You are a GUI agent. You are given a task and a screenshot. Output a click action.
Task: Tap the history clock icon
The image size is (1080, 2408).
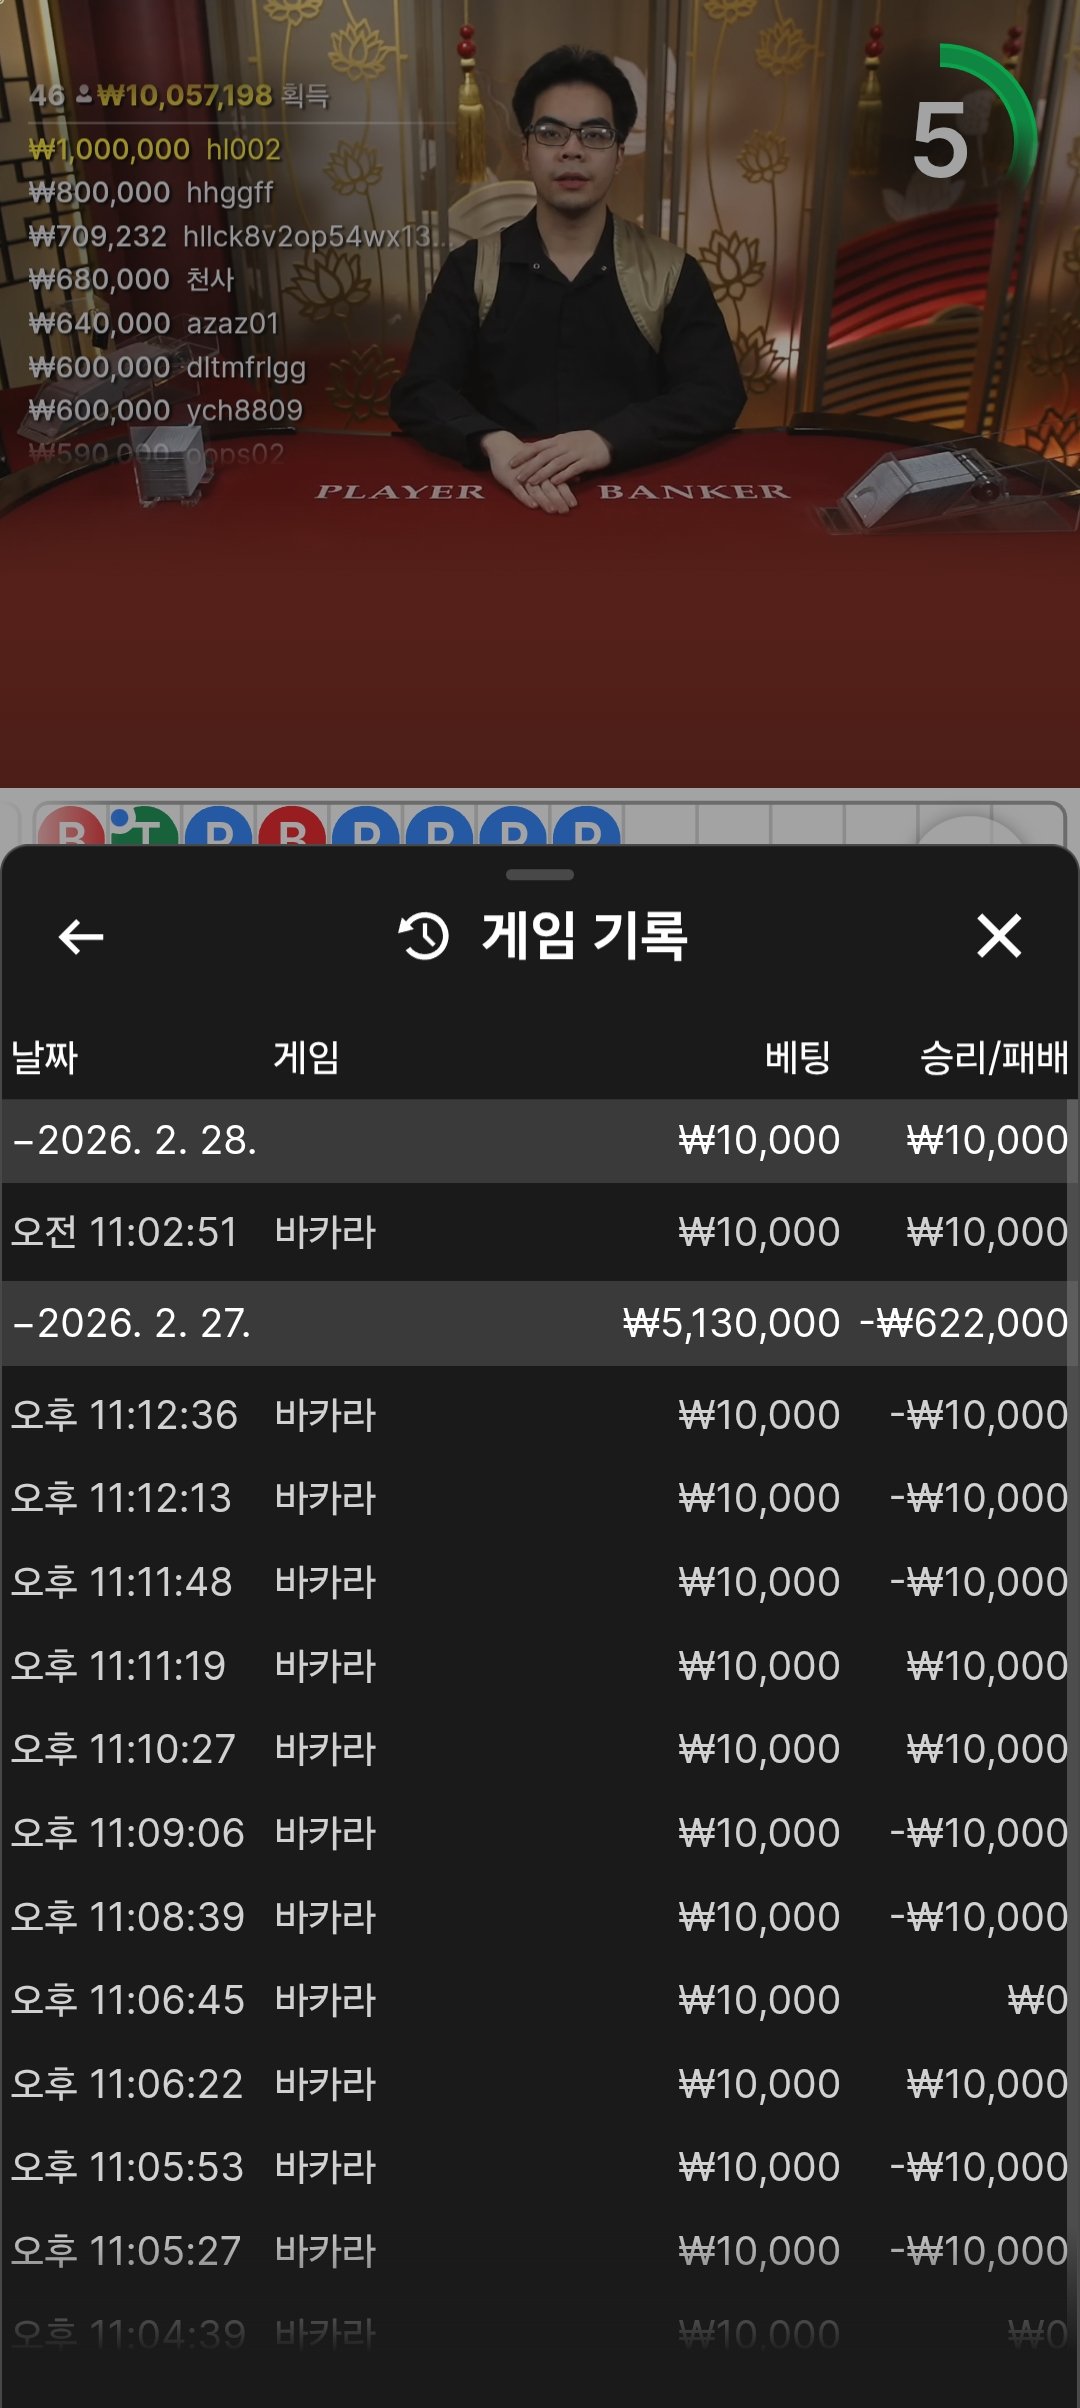[424, 937]
